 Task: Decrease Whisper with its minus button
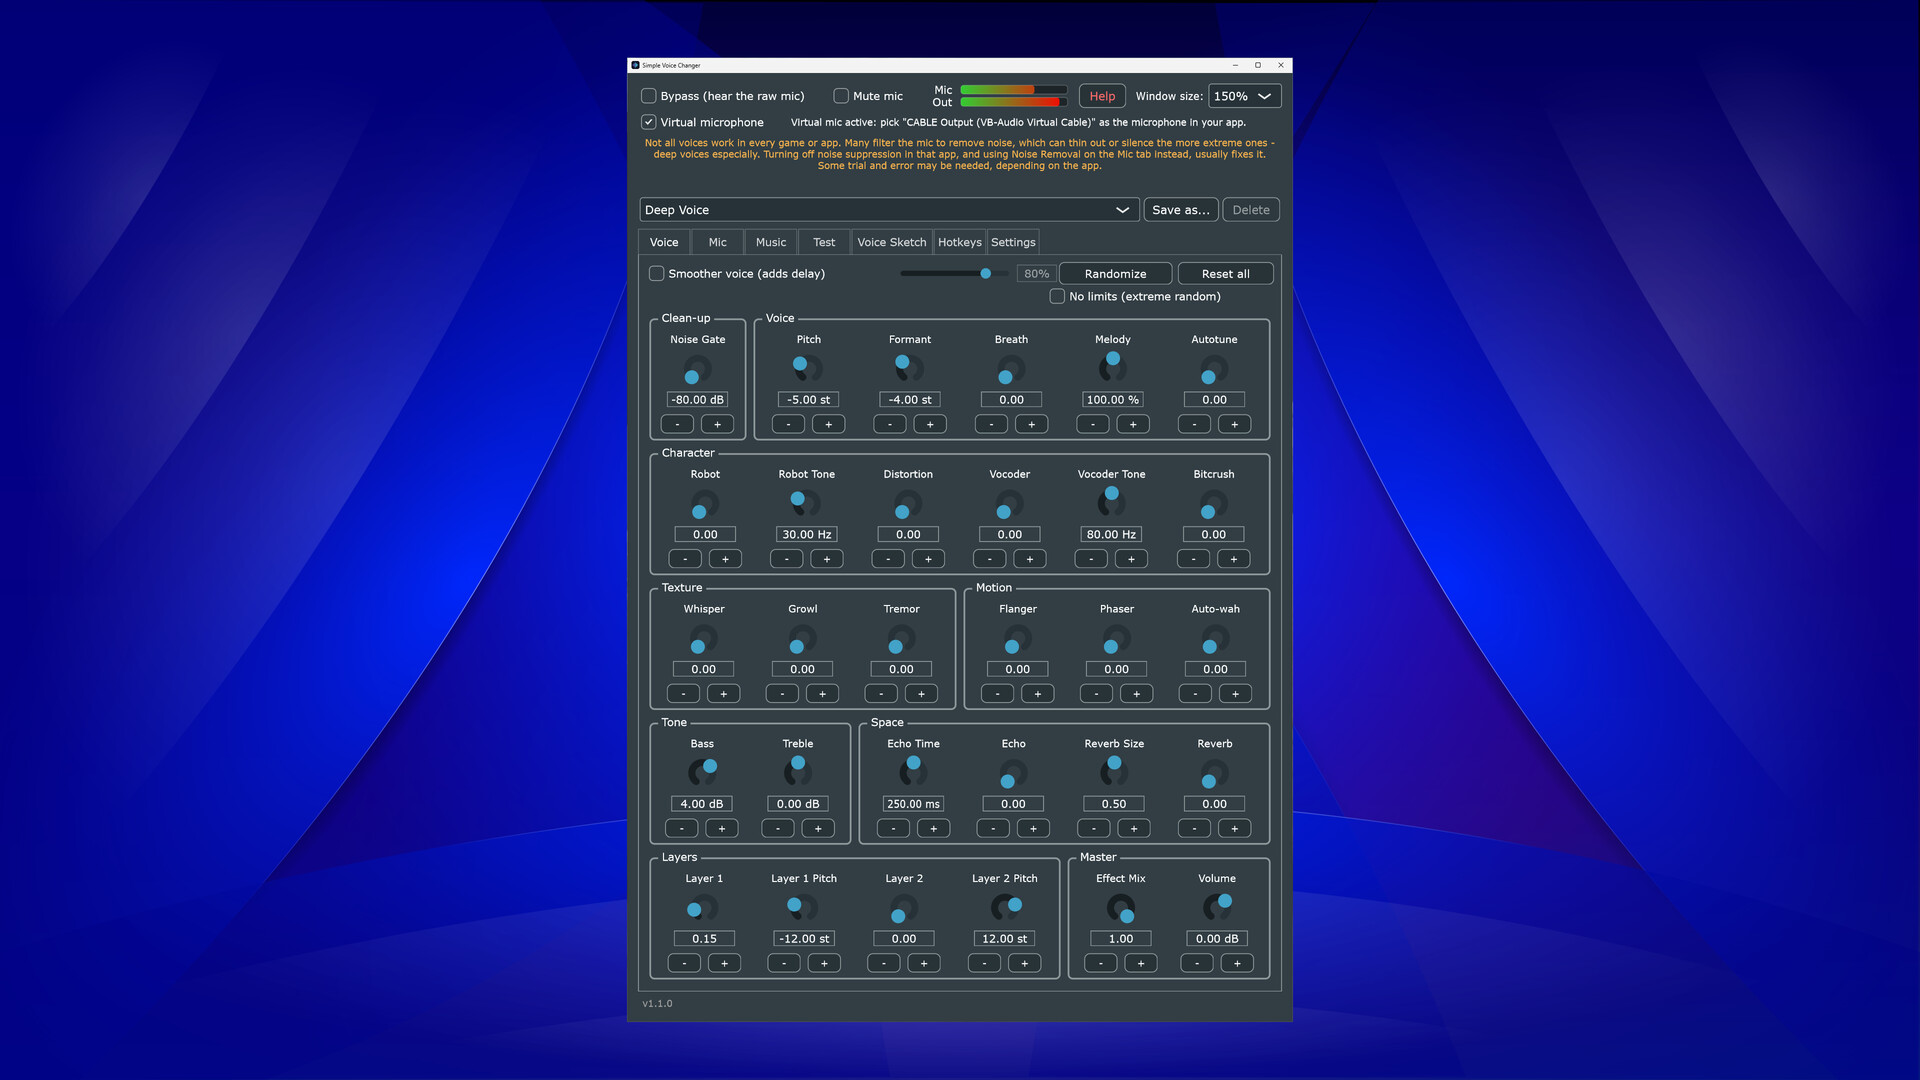[x=683, y=694]
